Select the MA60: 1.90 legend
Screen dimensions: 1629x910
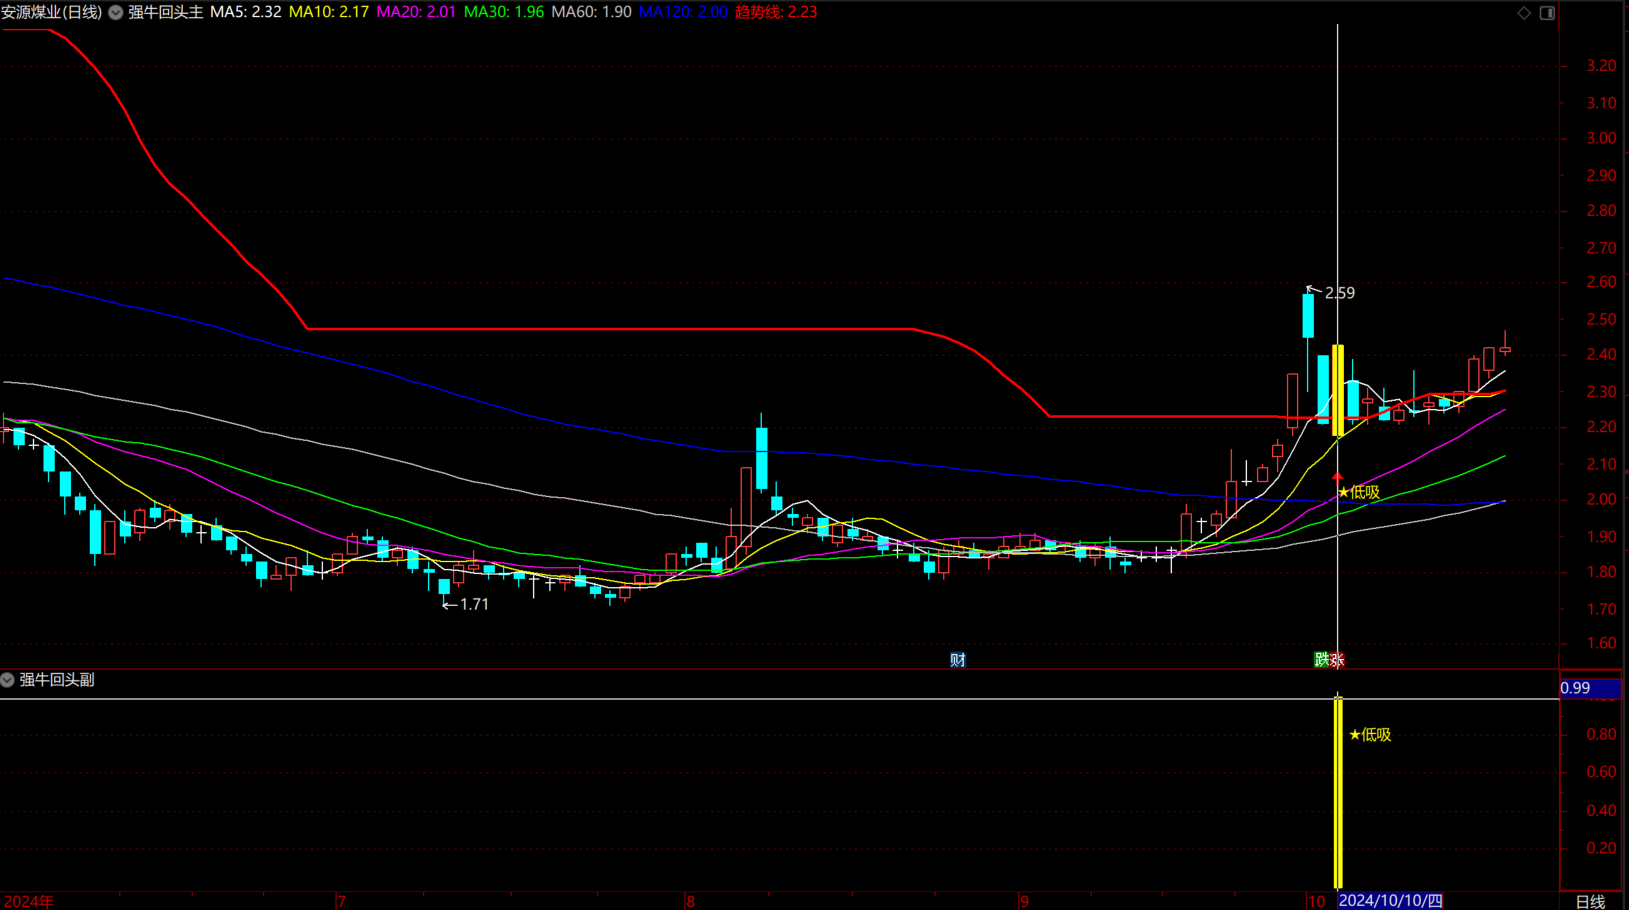[592, 13]
